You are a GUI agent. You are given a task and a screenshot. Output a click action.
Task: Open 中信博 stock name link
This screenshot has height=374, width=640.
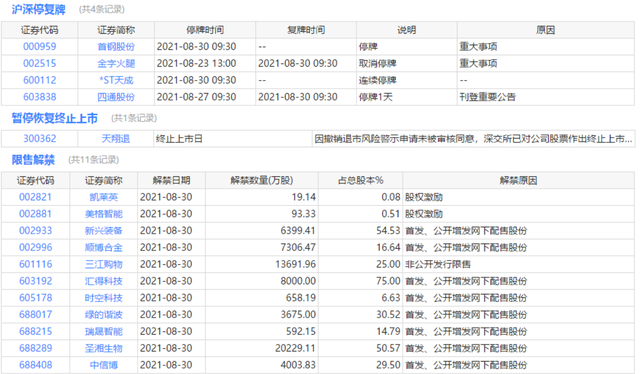(104, 365)
